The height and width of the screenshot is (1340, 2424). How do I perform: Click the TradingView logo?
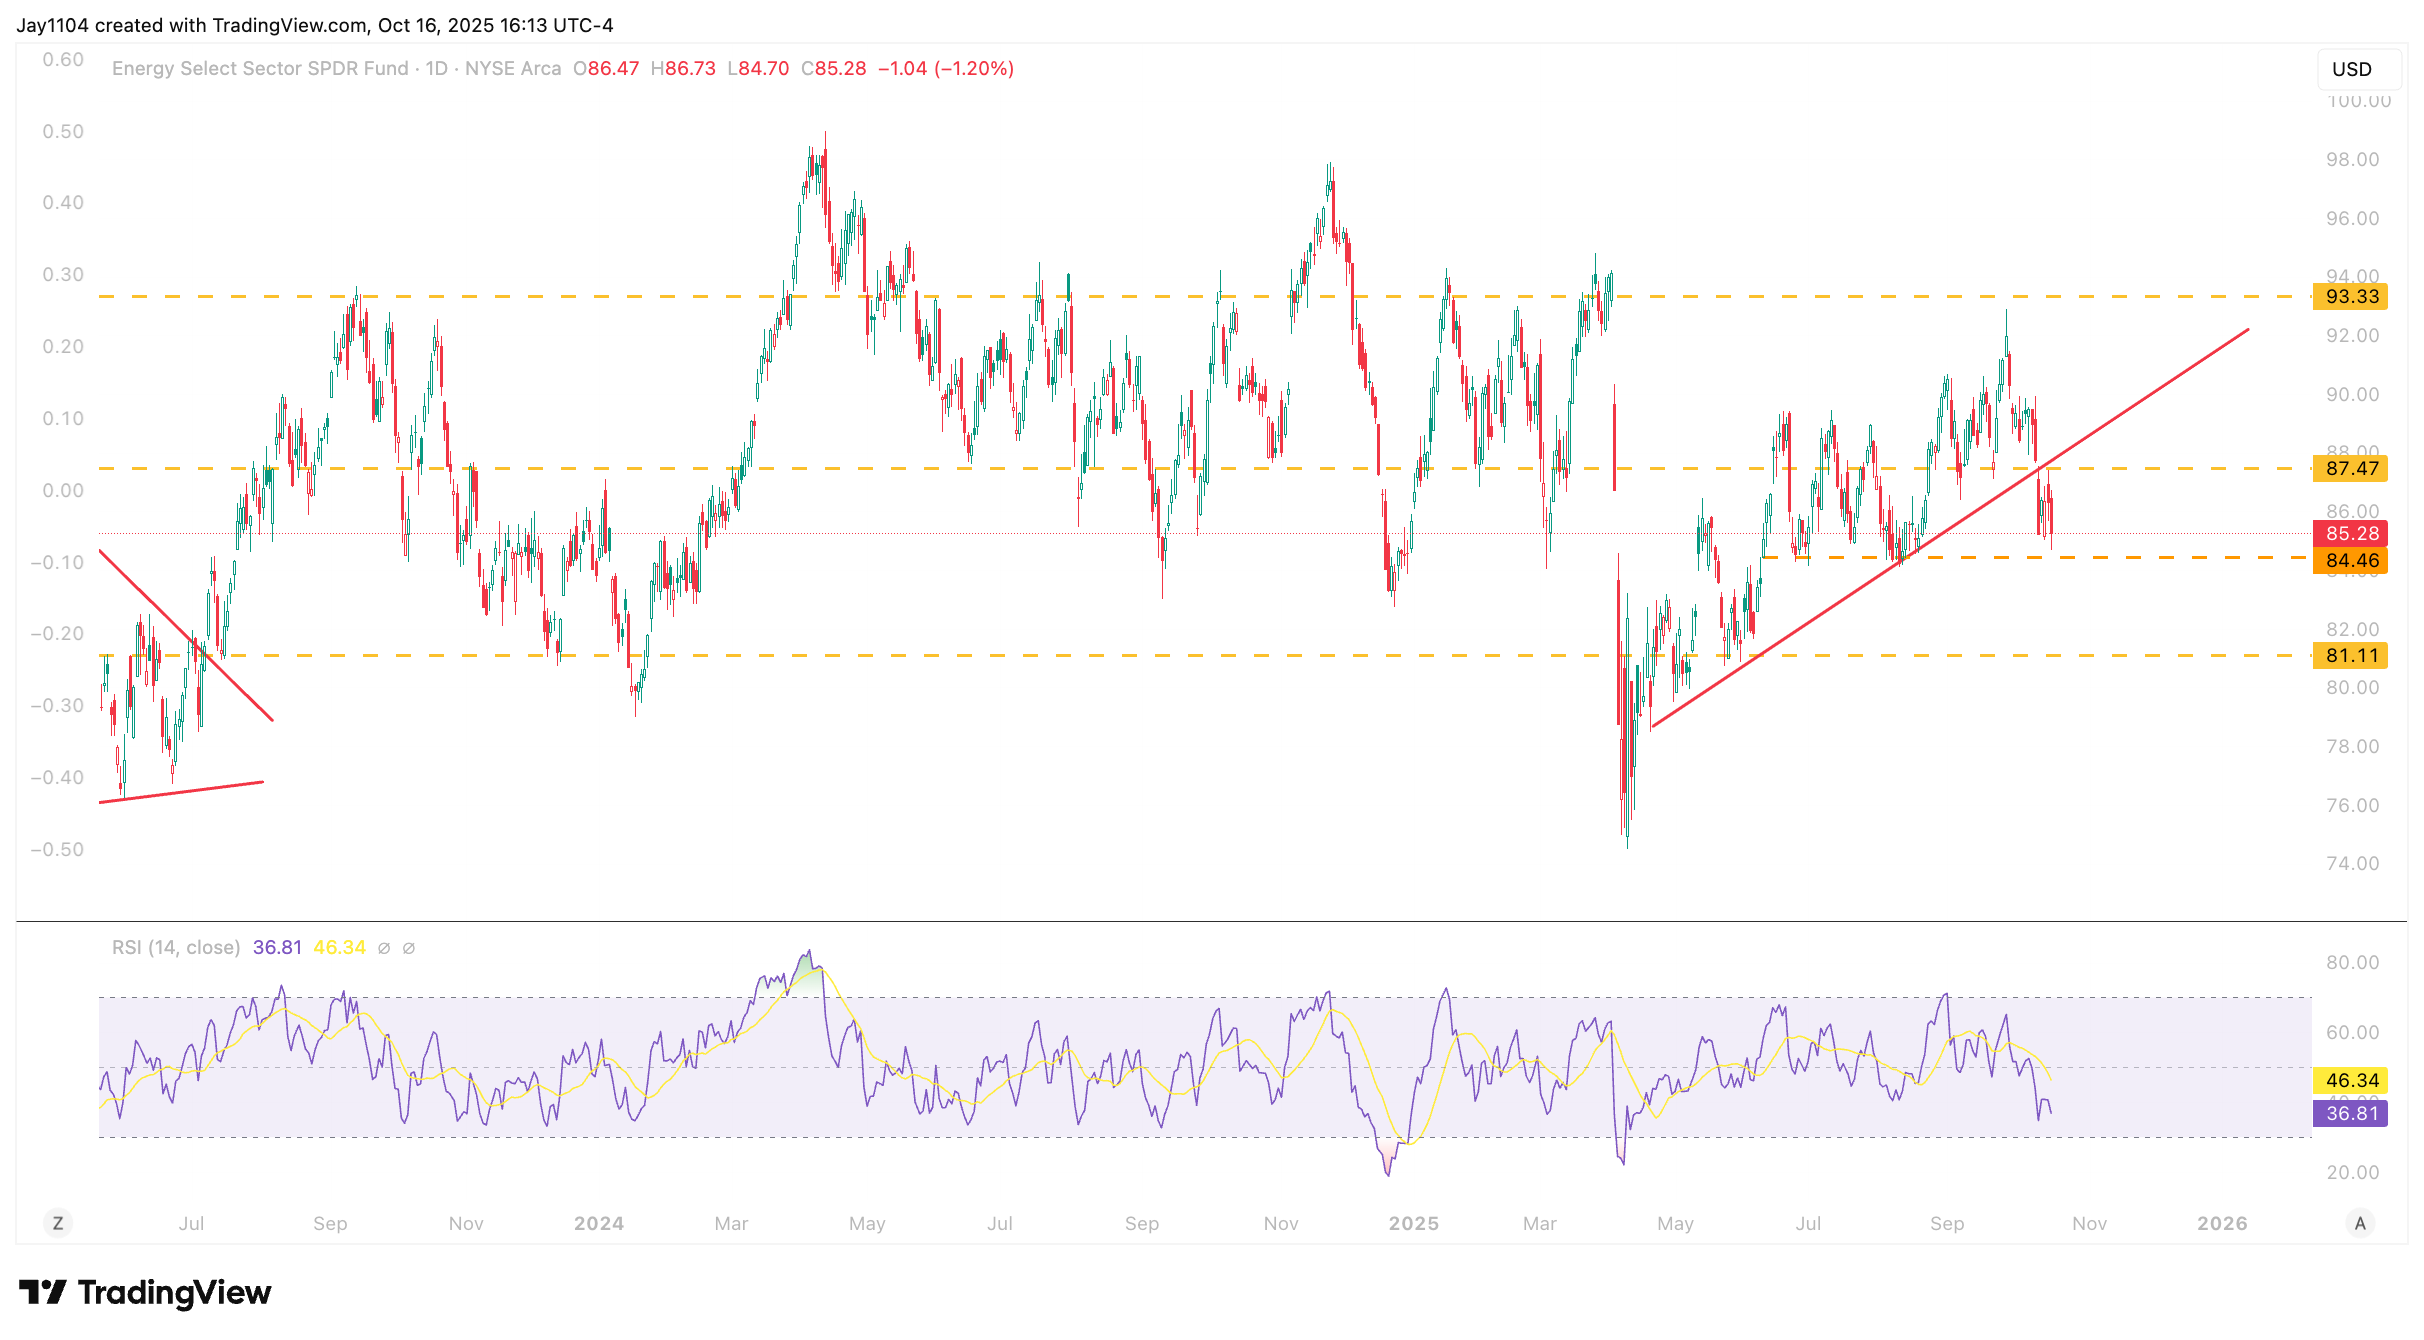[145, 1293]
